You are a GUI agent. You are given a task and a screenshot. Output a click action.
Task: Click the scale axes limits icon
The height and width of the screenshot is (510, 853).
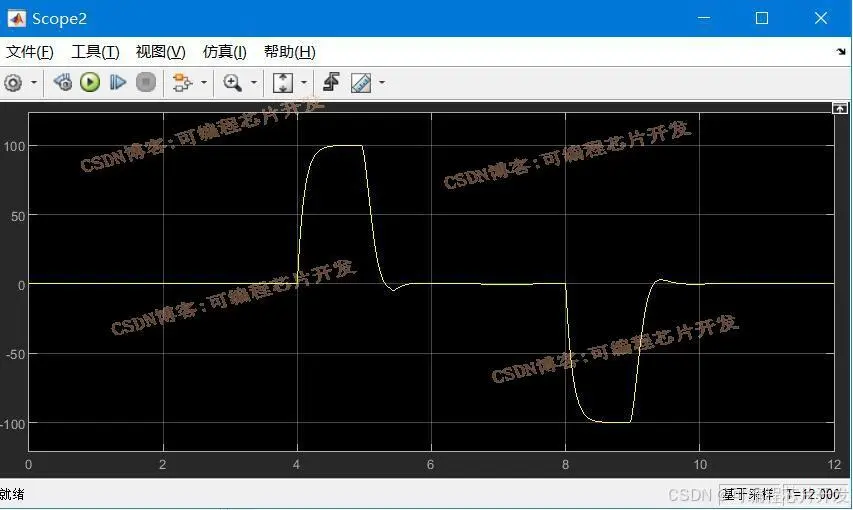283,83
